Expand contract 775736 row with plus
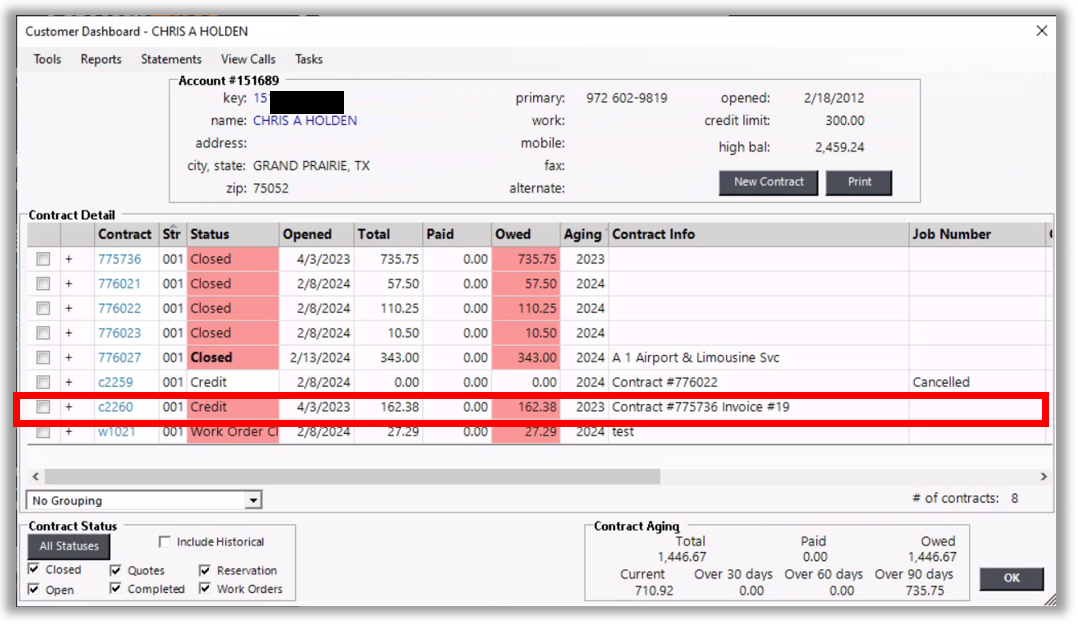 pos(69,259)
